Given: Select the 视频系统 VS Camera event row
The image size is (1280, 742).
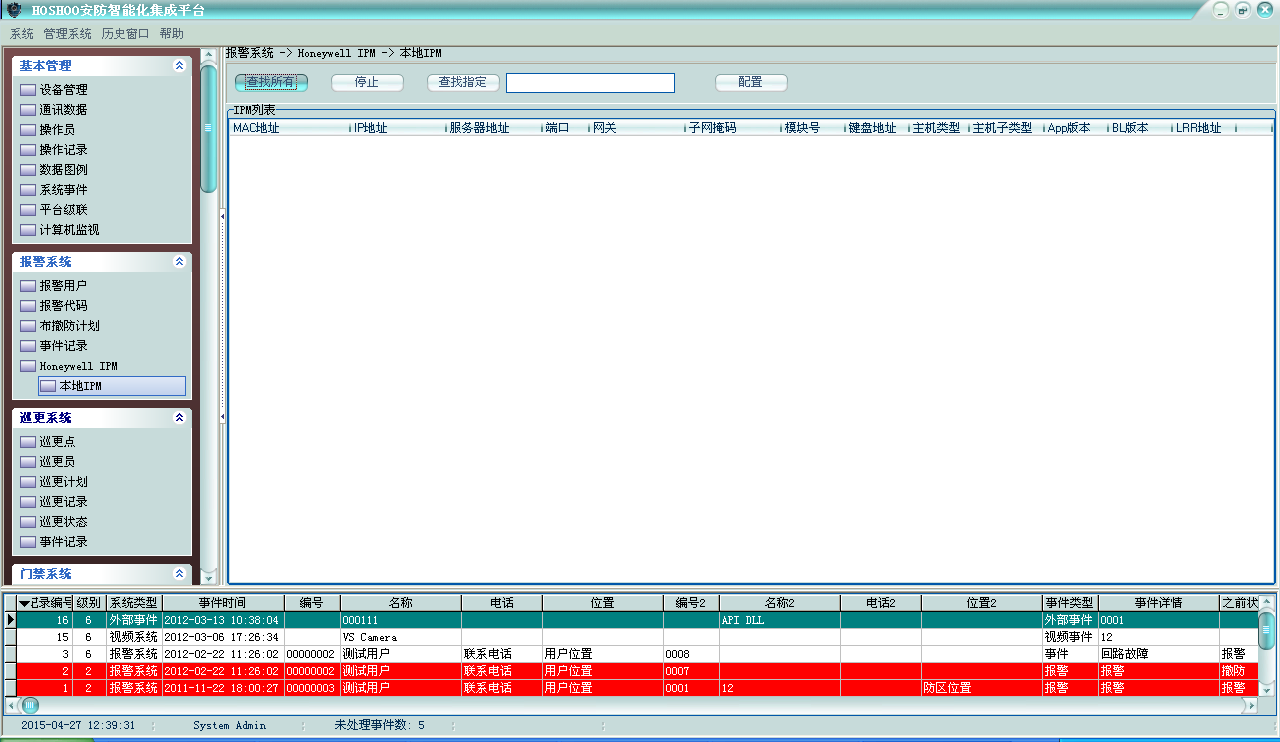Looking at the screenshot, I should pyautogui.click(x=400, y=637).
